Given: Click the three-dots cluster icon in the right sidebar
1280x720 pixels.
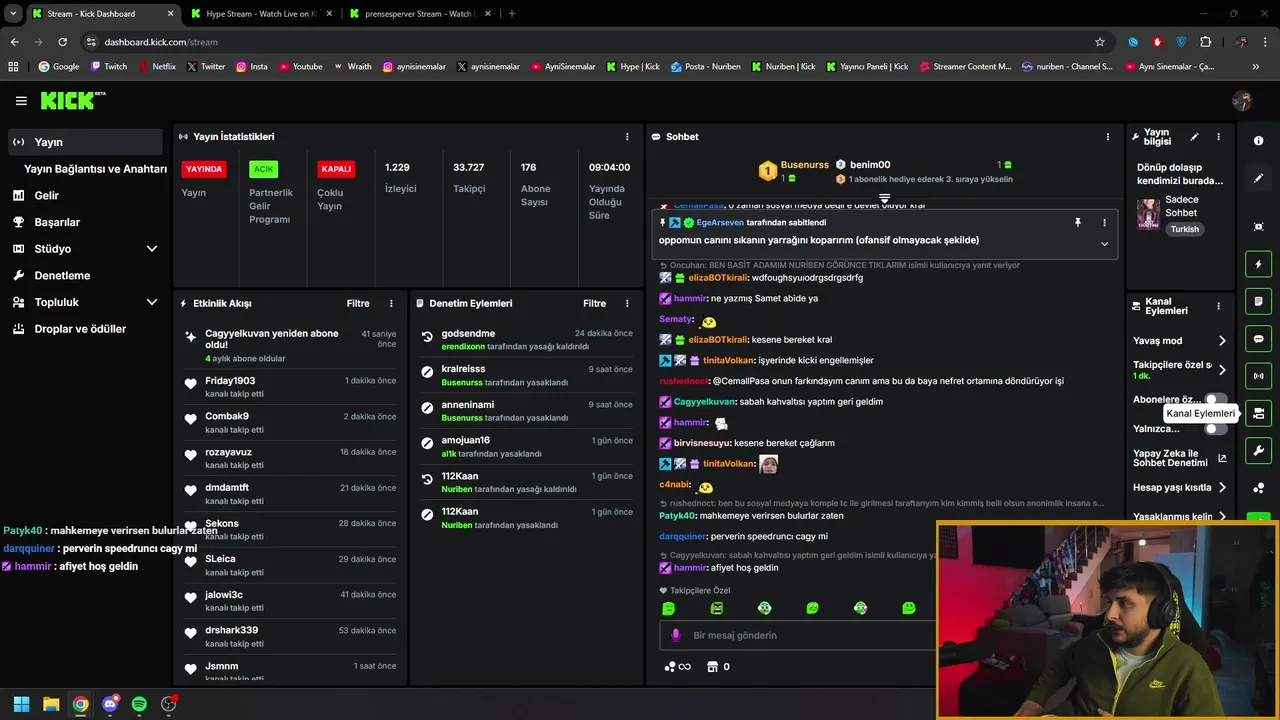Looking at the screenshot, I should (1258, 488).
